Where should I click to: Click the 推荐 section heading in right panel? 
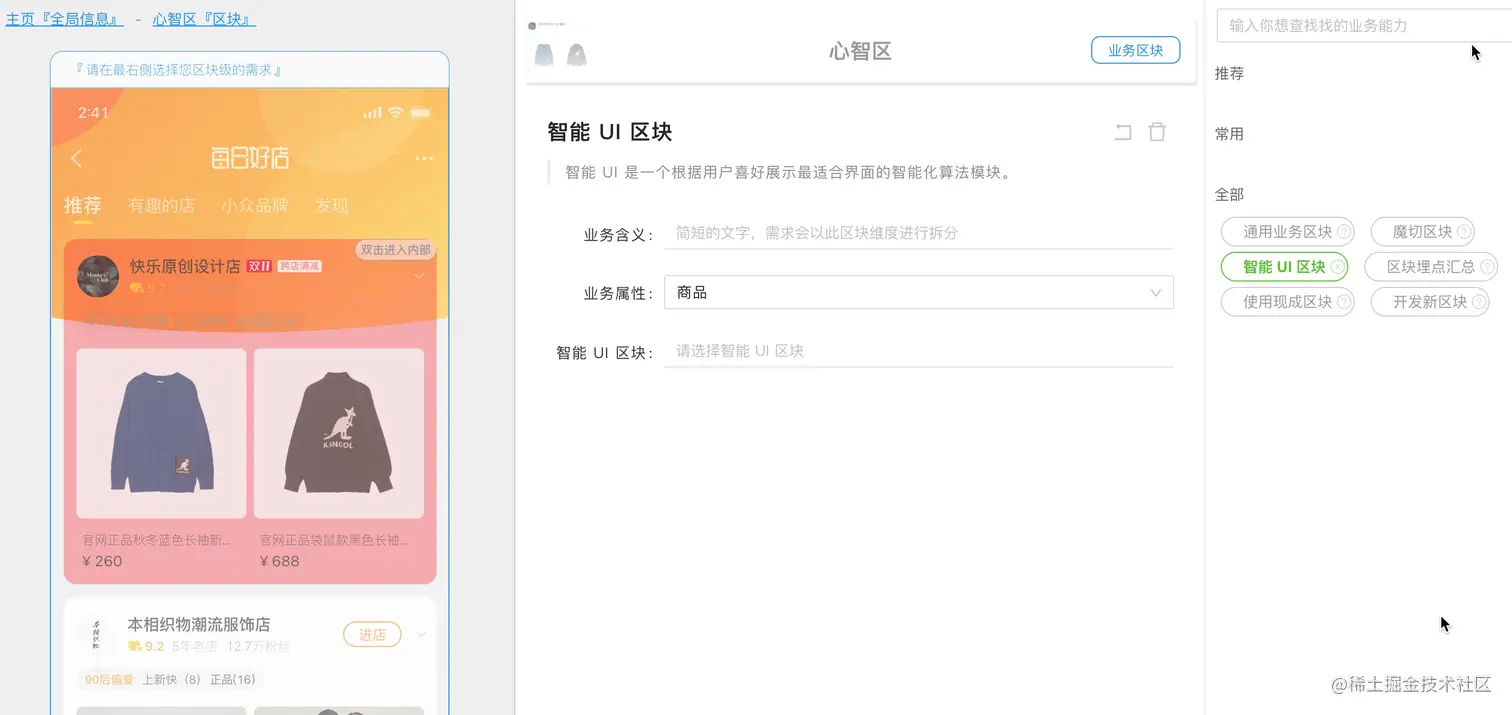[1229, 73]
